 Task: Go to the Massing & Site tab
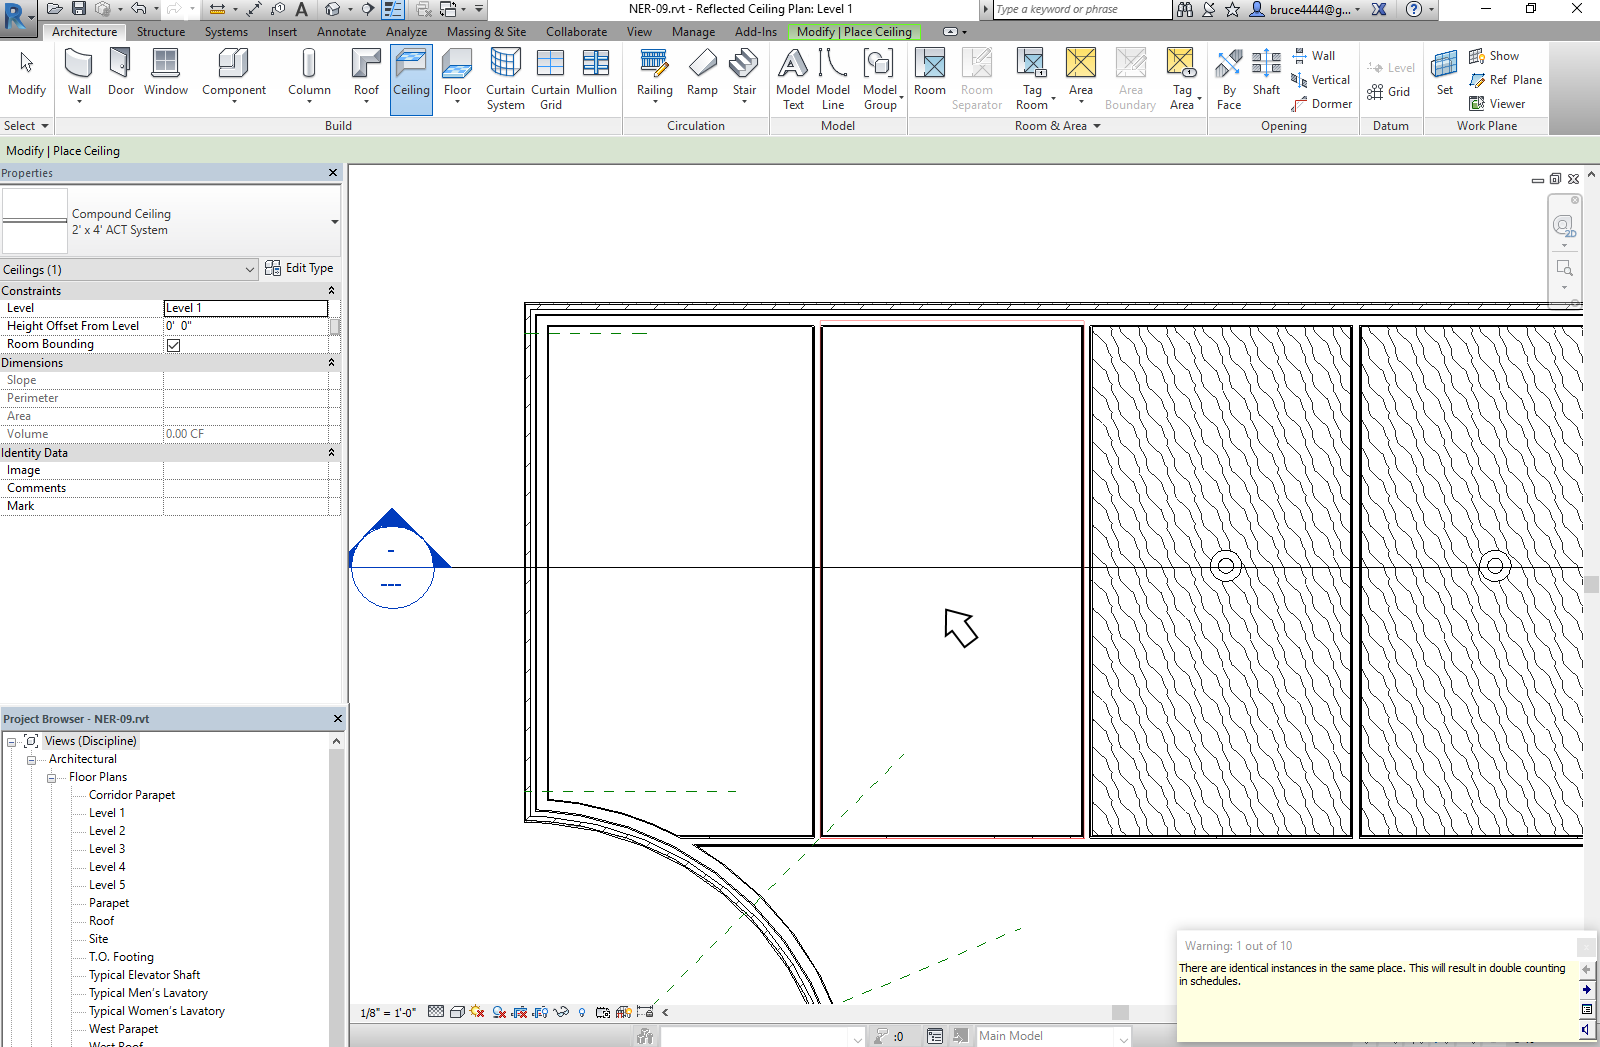coord(486,32)
